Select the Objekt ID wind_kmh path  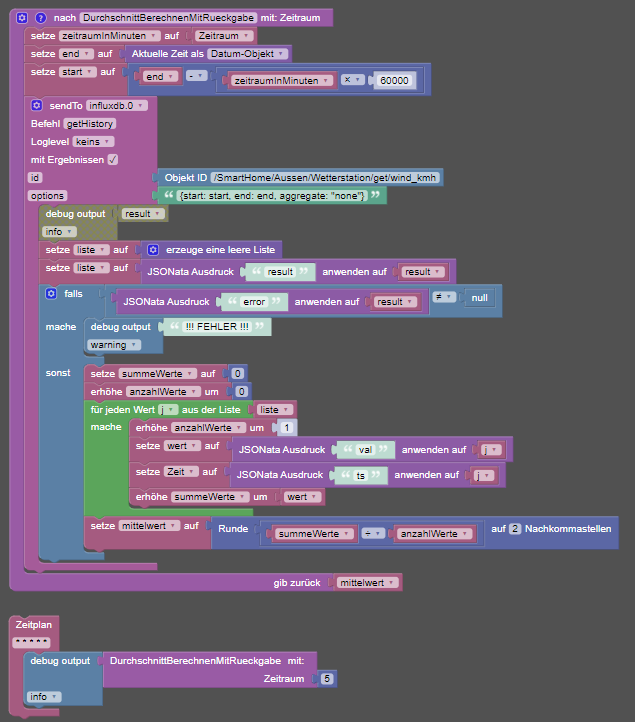(326, 177)
